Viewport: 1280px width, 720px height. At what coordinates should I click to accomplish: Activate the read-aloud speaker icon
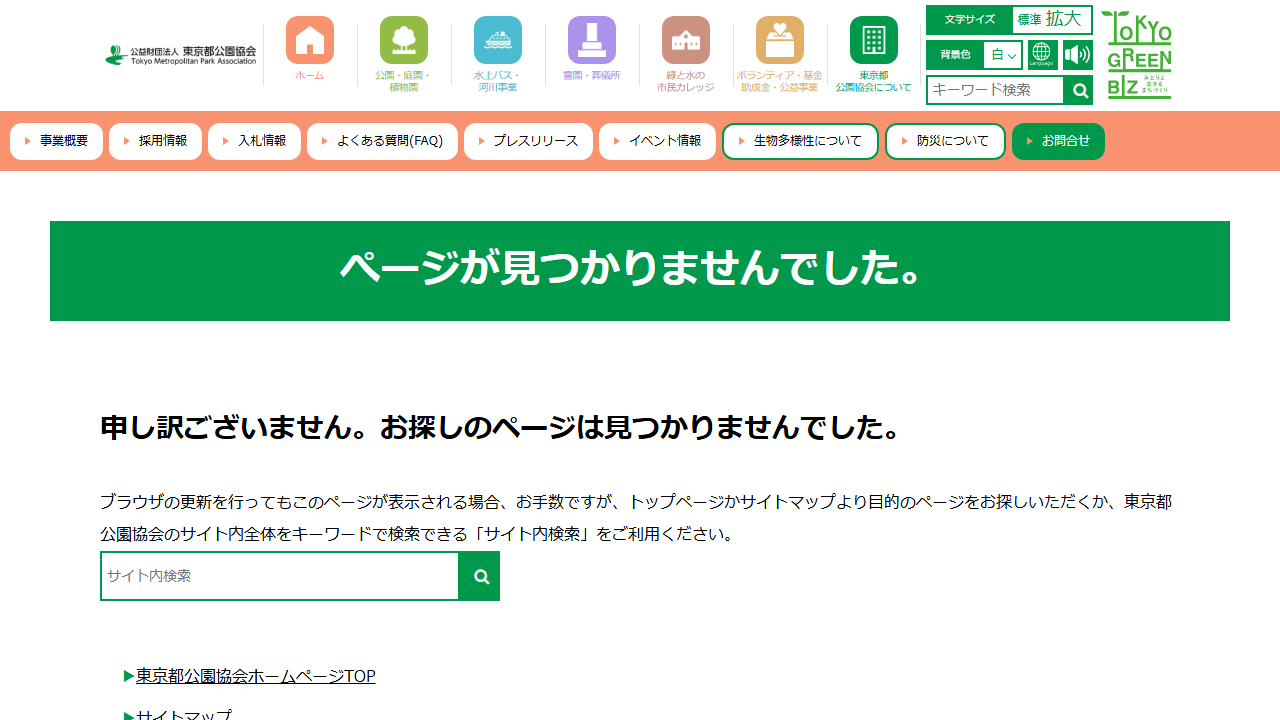tap(1077, 55)
